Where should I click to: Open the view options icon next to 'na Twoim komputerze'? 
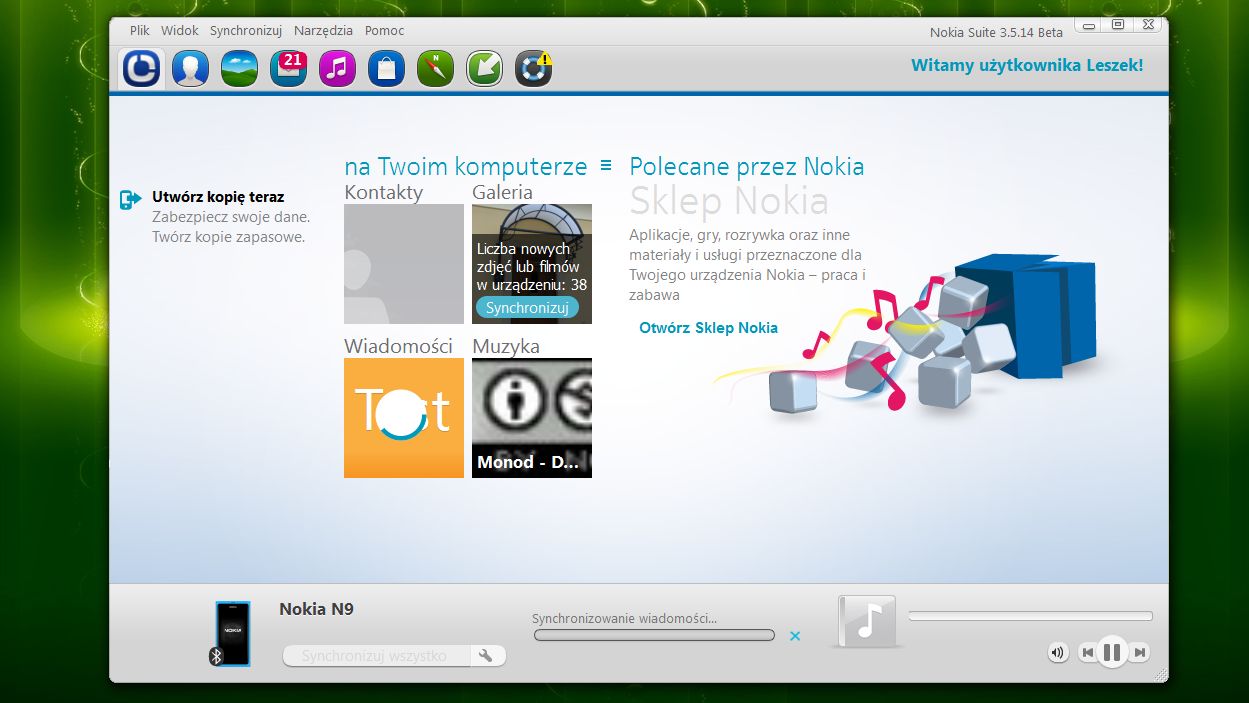point(605,164)
